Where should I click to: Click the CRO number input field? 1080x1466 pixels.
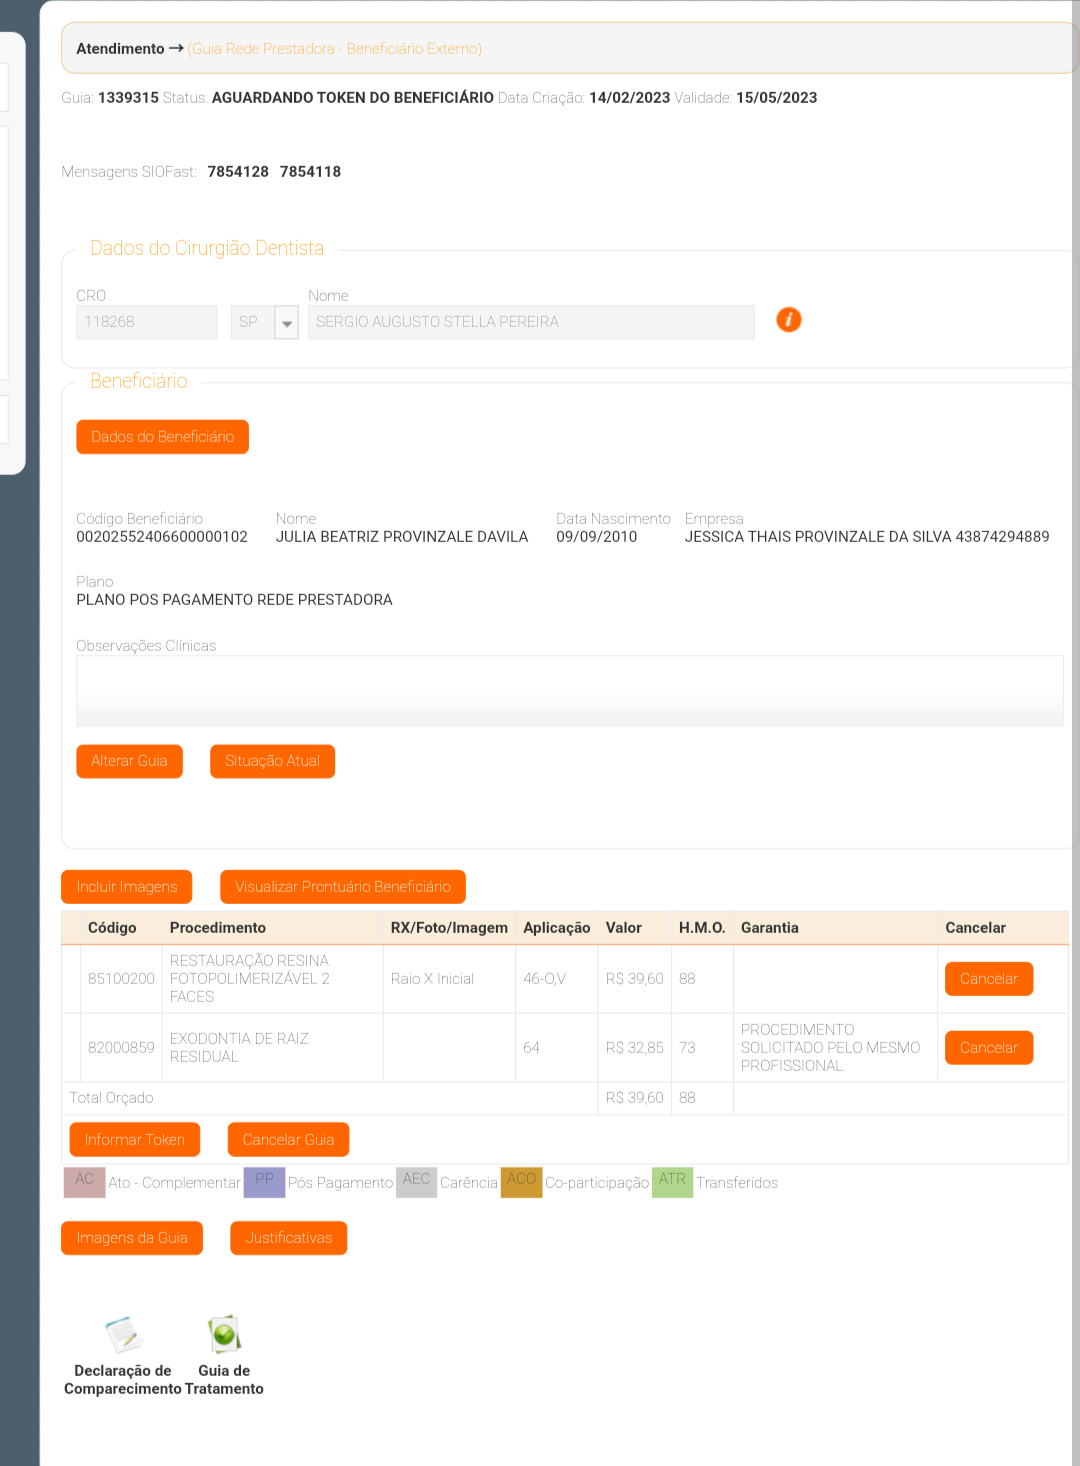(146, 322)
